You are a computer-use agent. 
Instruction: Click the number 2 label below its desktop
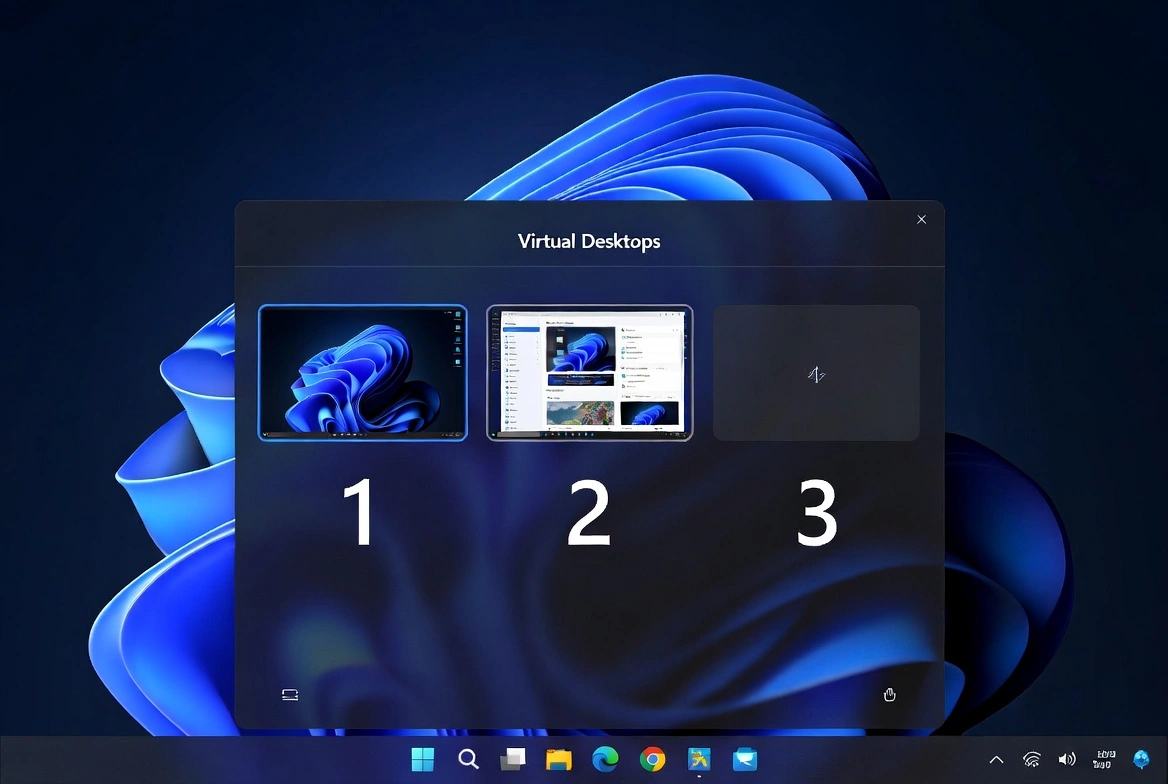click(589, 512)
